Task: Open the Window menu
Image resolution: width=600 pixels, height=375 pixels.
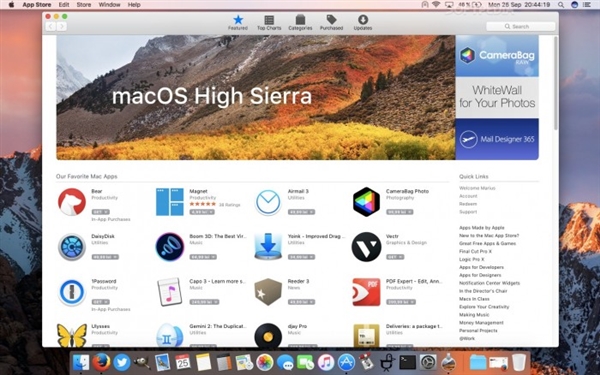Action: [x=109, y=5]
